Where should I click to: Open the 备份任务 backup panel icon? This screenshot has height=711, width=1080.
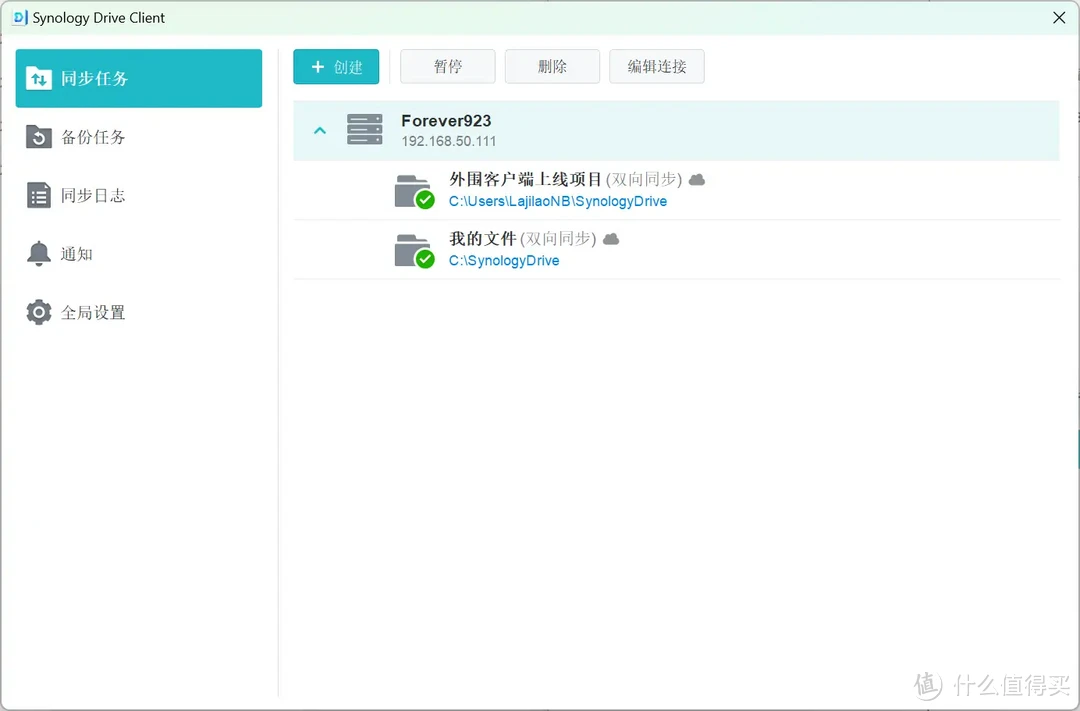point(37,137)
